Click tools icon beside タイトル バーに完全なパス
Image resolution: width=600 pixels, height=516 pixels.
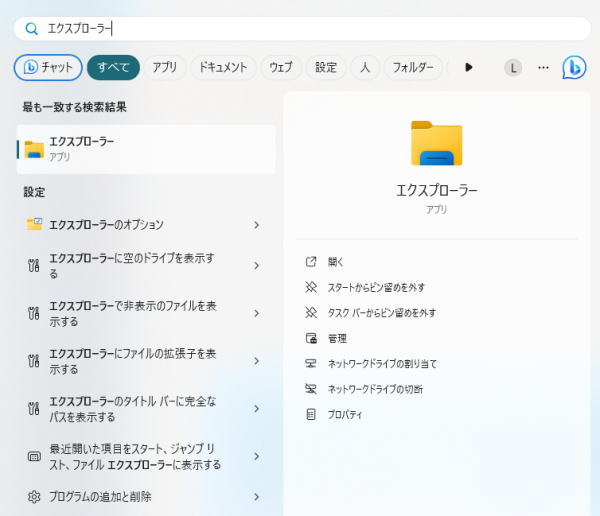click(x=34, y=408)
